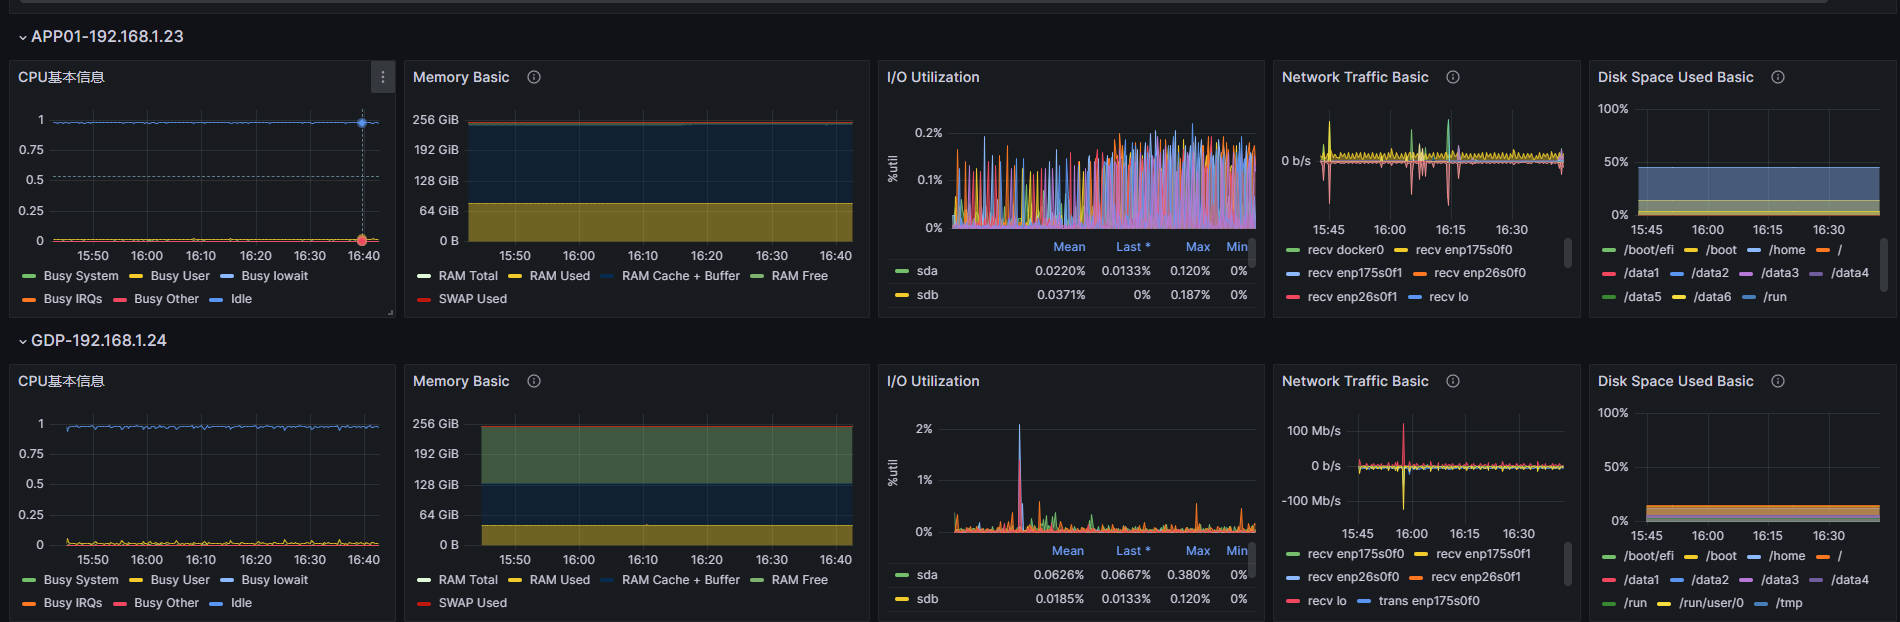Show info for APP01 Memory Basic panel
The width and height of the screenshot is (1900, 622).
point(534,77)
